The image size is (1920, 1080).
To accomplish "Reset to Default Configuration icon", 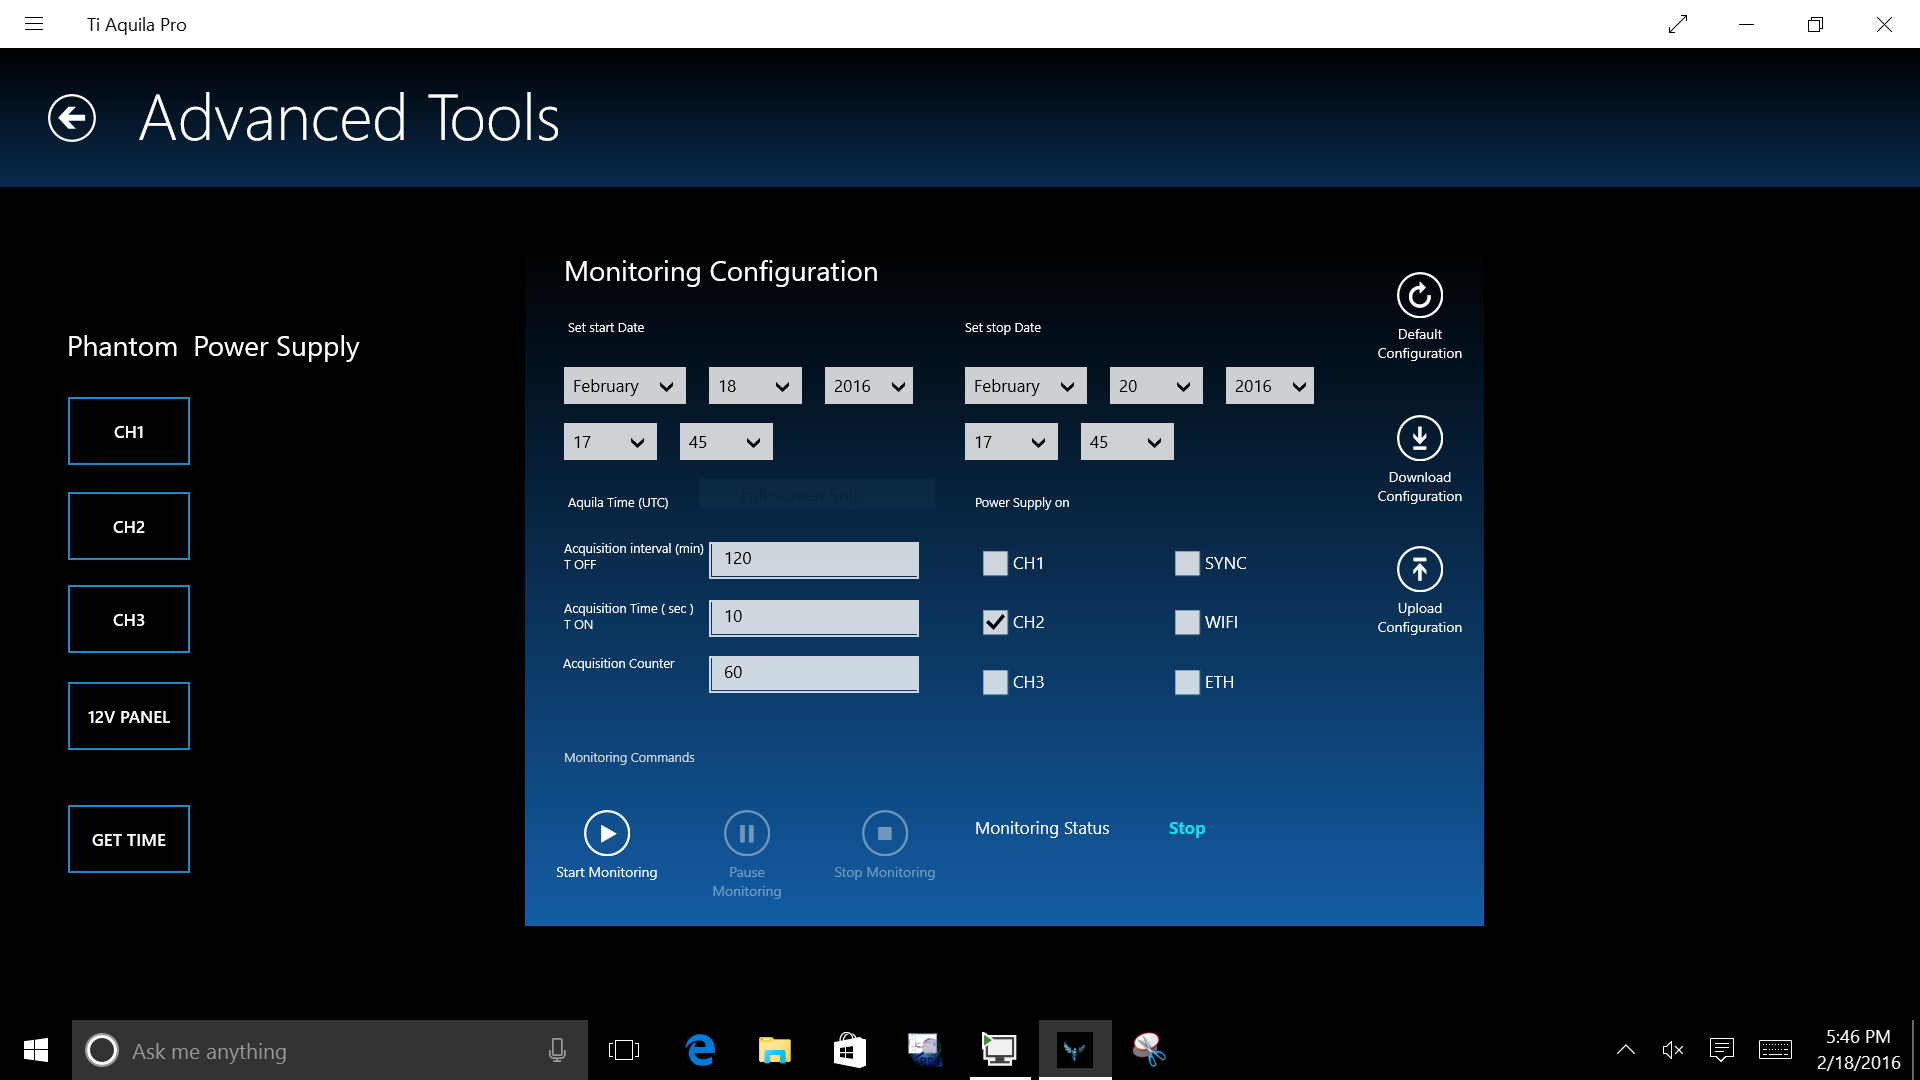I will pyautogui.click(x=1419, y=295).
